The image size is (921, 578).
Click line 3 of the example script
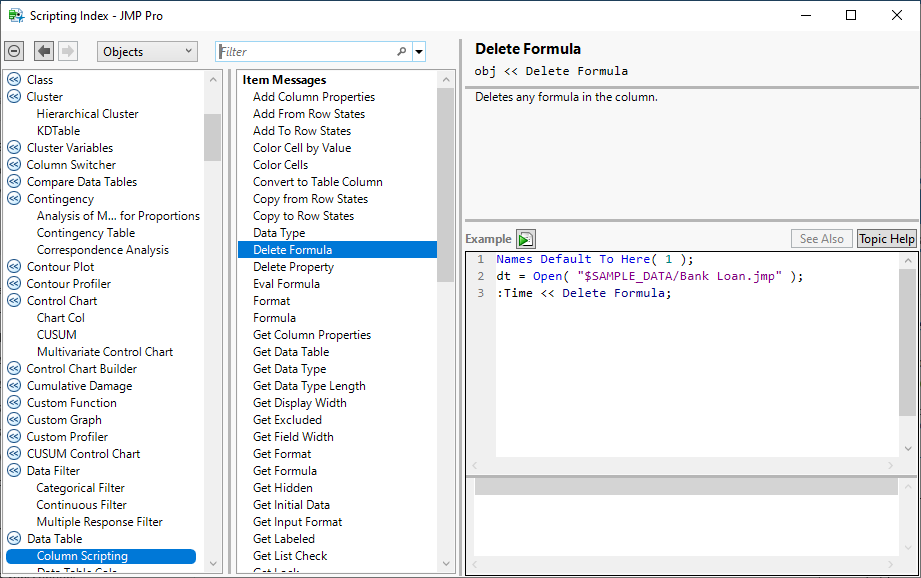point(584,293)
